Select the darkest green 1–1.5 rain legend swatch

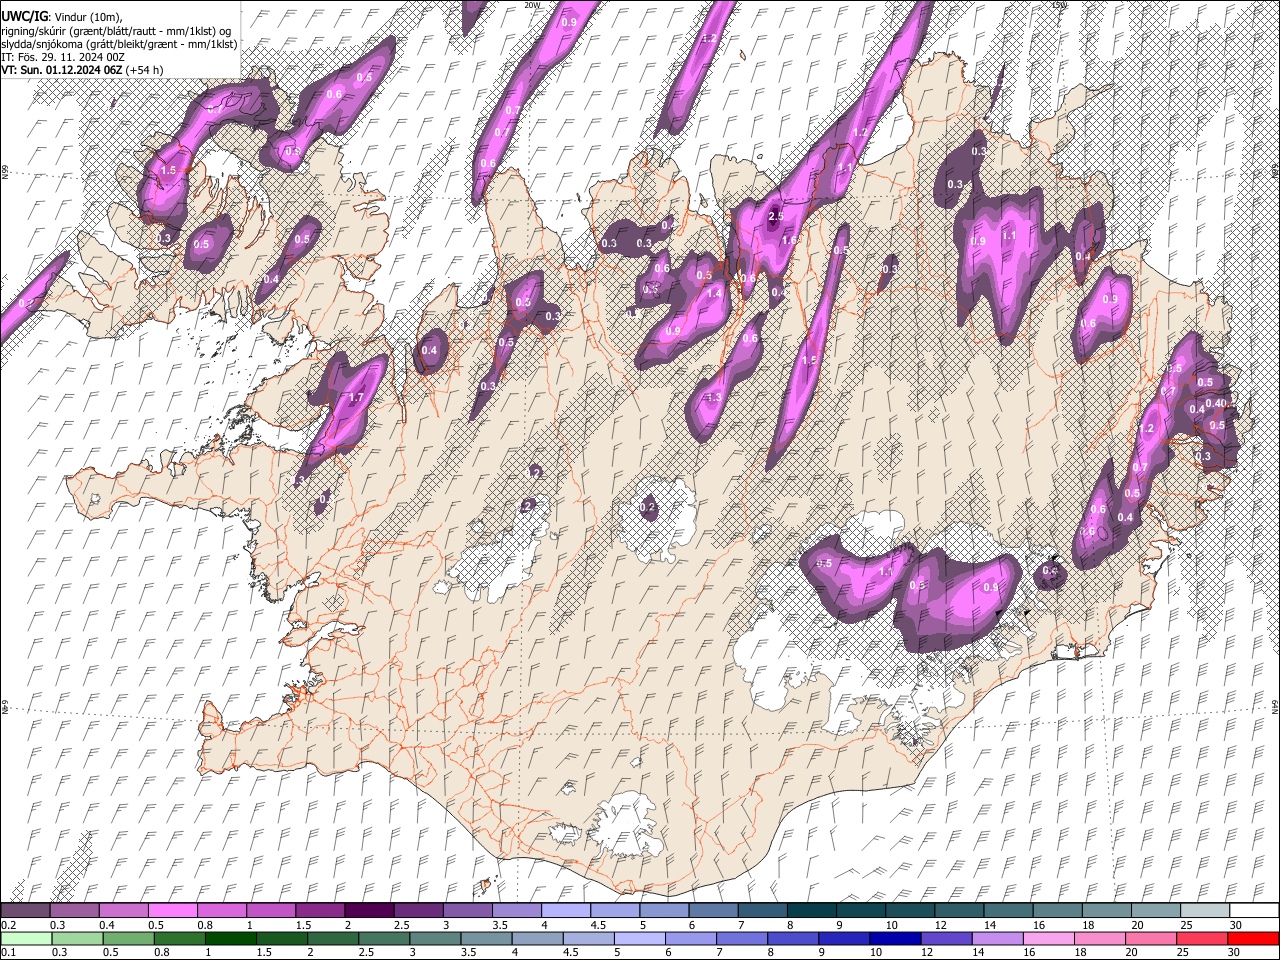coord(230,938)
